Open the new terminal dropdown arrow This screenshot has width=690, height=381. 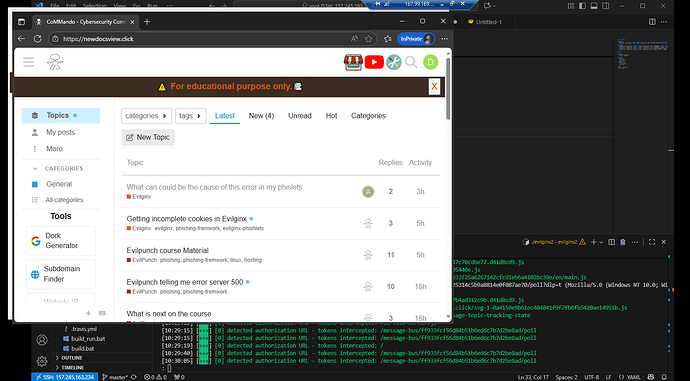(x=601, y=242)
